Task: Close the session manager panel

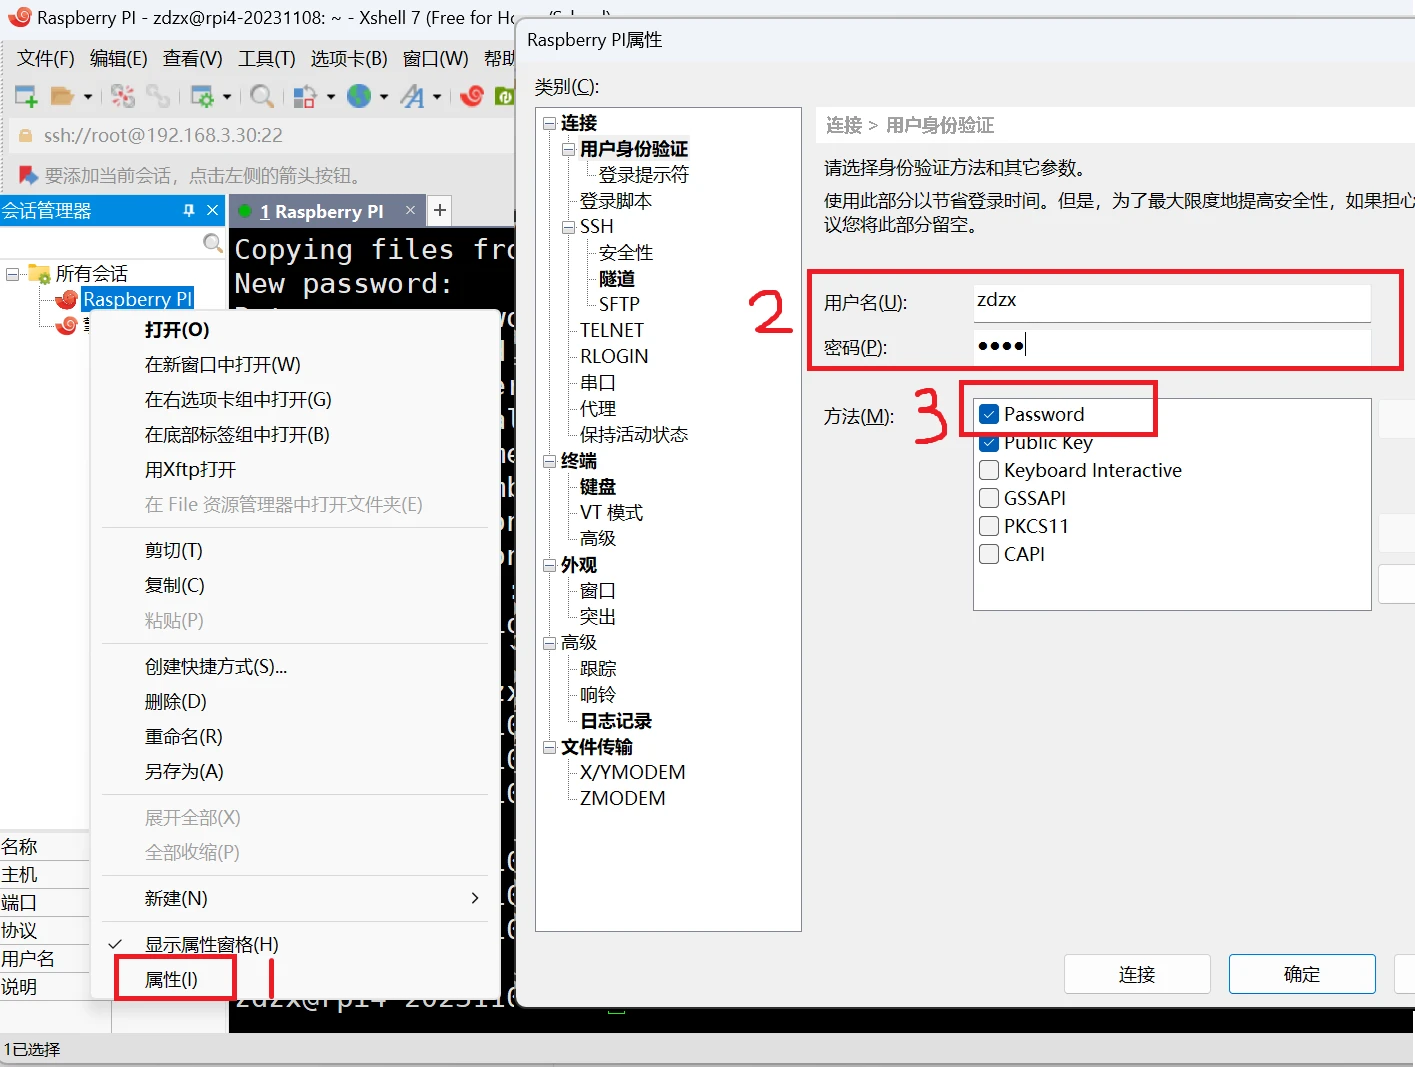Action: coord(212,210)
